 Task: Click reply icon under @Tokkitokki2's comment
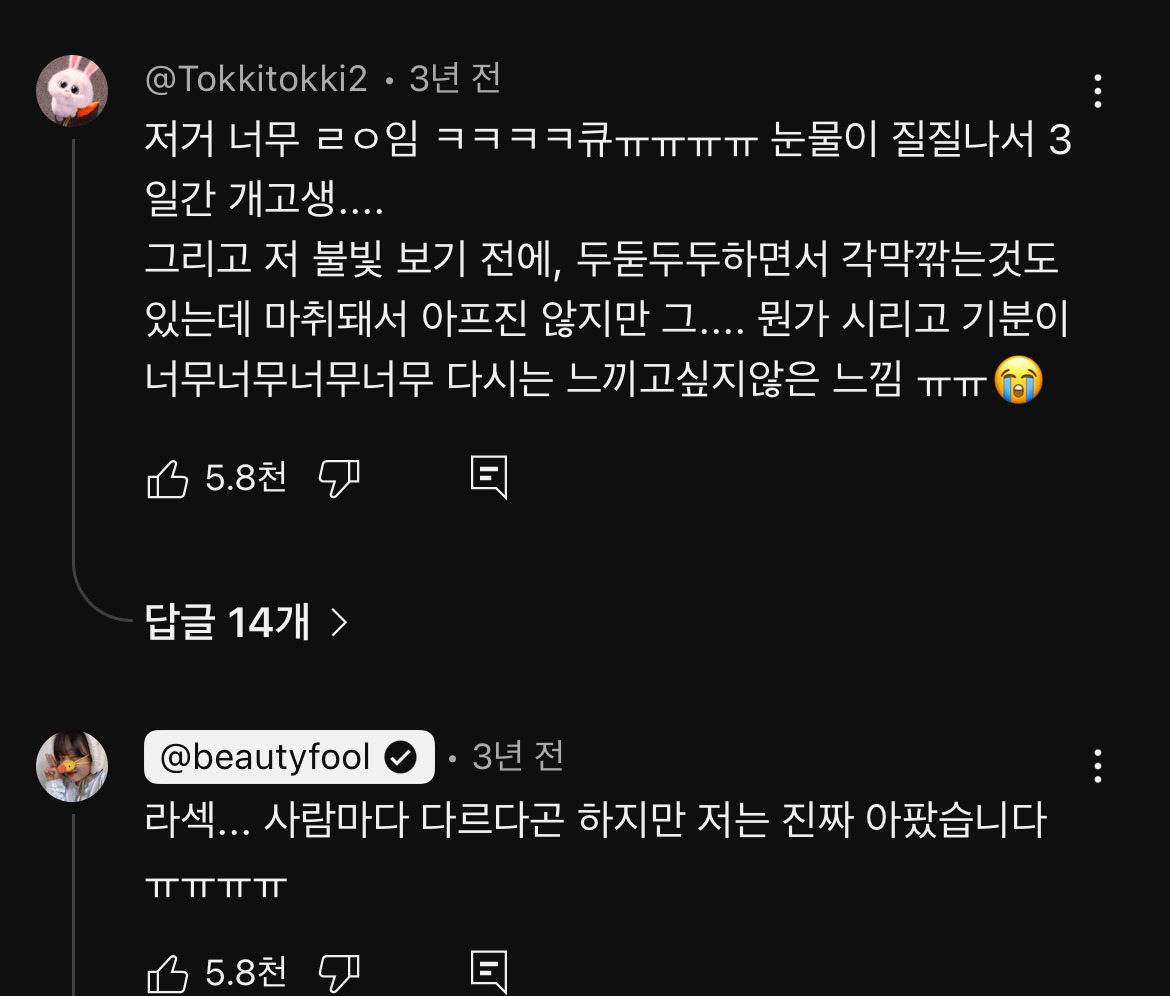tap(489, 478)
